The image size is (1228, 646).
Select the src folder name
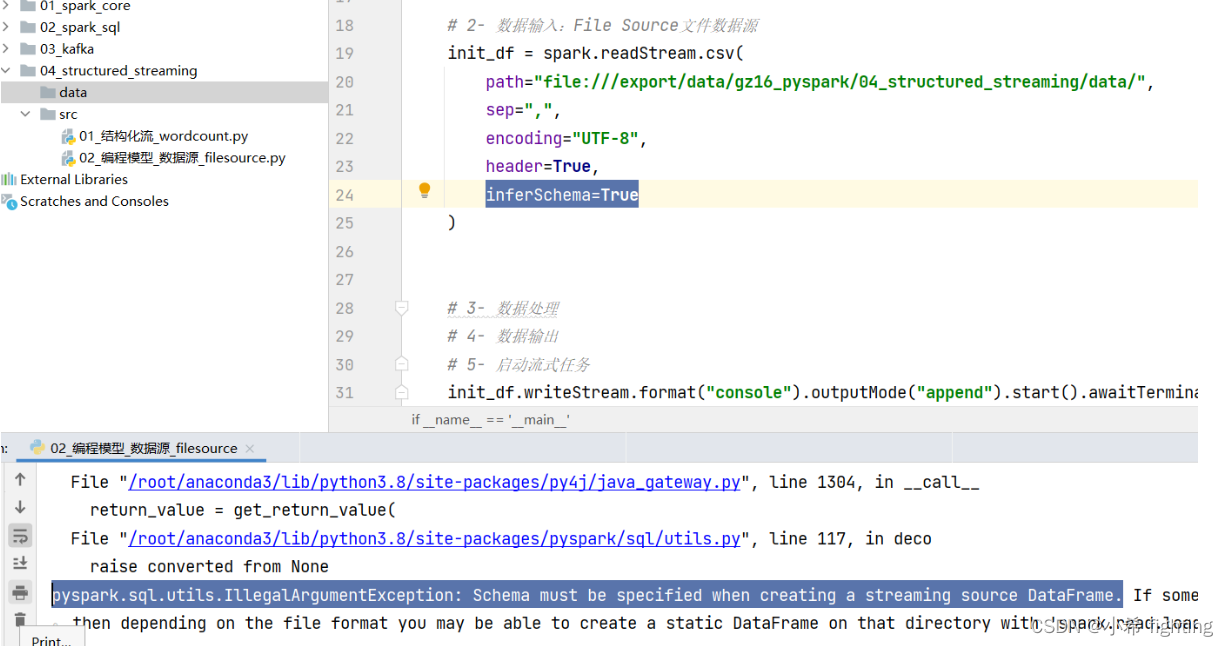[68, 115]
